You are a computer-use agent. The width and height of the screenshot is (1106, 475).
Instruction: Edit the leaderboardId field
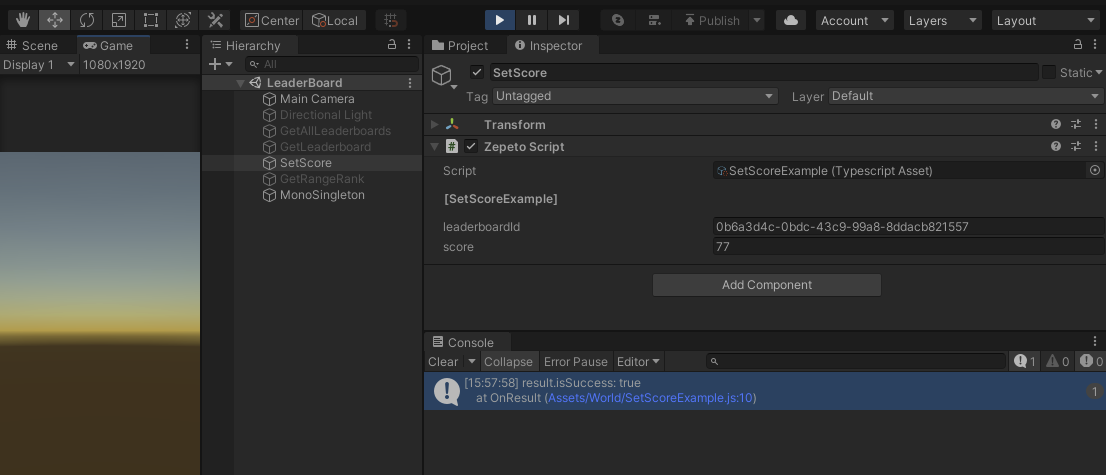tap(908, 227)
